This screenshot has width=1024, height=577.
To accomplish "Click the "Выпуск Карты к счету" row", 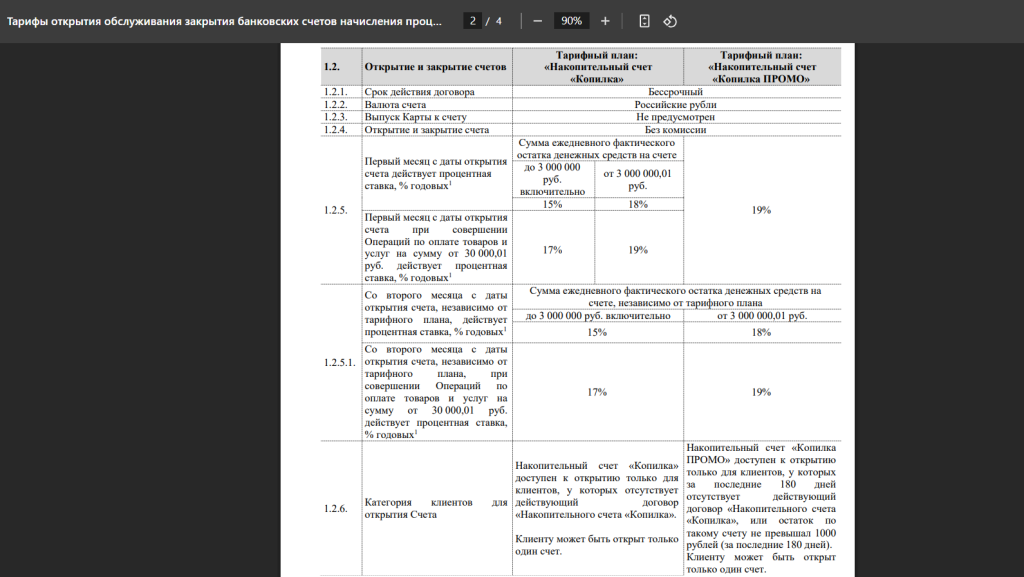I will [x=415, y=117].
